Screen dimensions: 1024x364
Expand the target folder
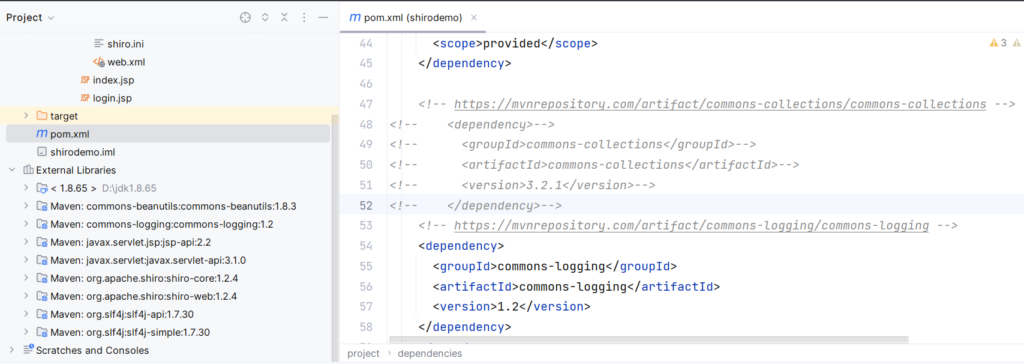25,116
